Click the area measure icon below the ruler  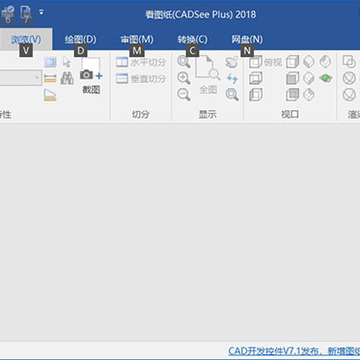pos(50,95)
